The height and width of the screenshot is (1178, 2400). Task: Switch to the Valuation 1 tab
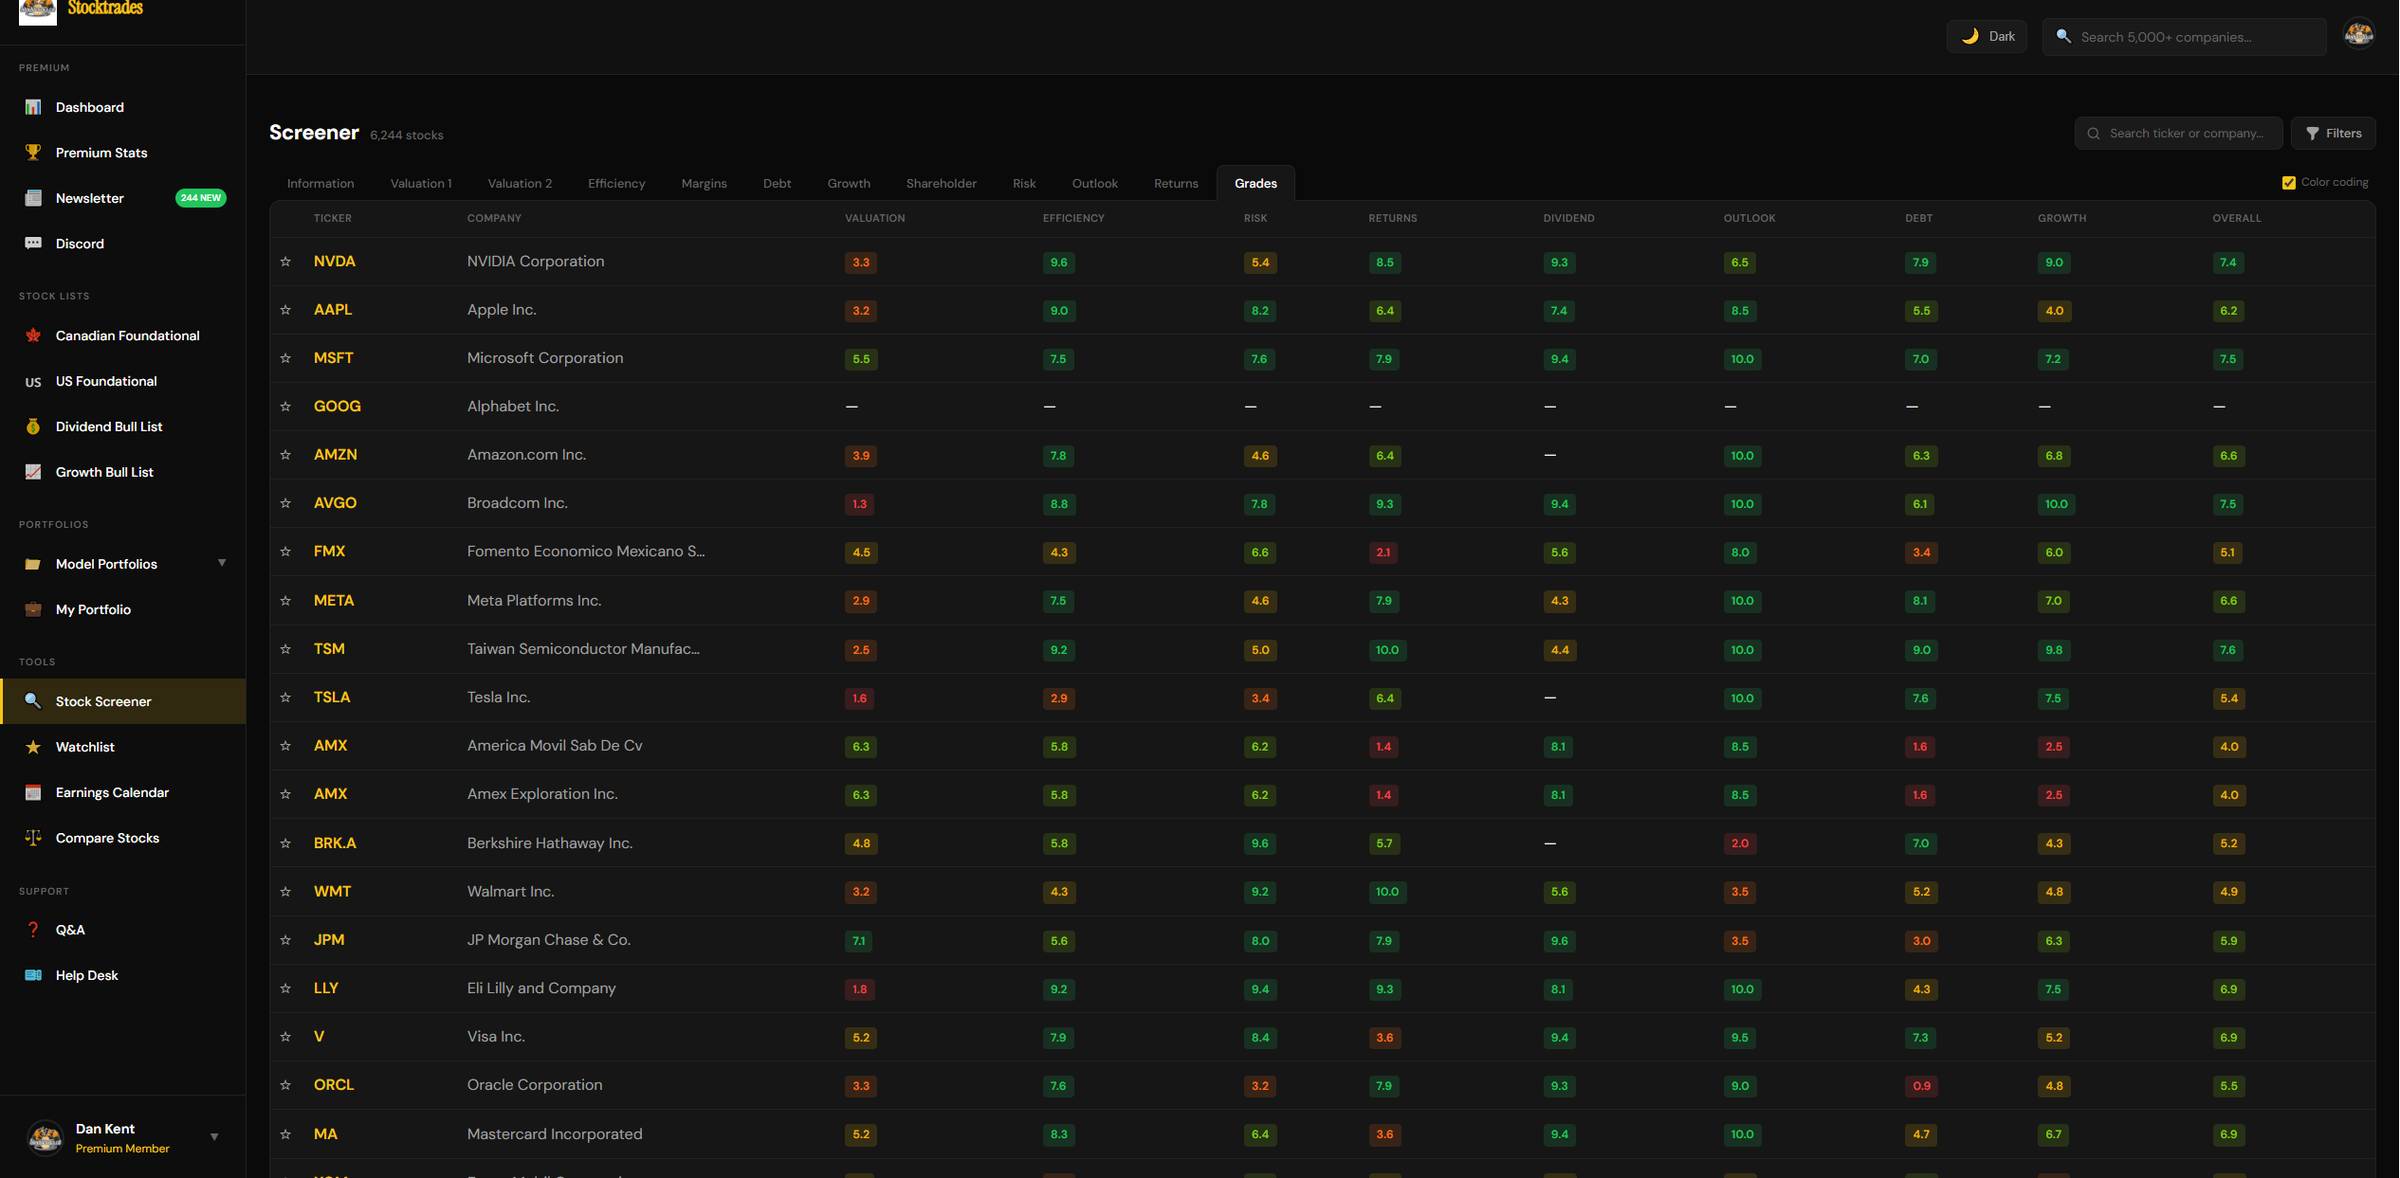[420, 183]
